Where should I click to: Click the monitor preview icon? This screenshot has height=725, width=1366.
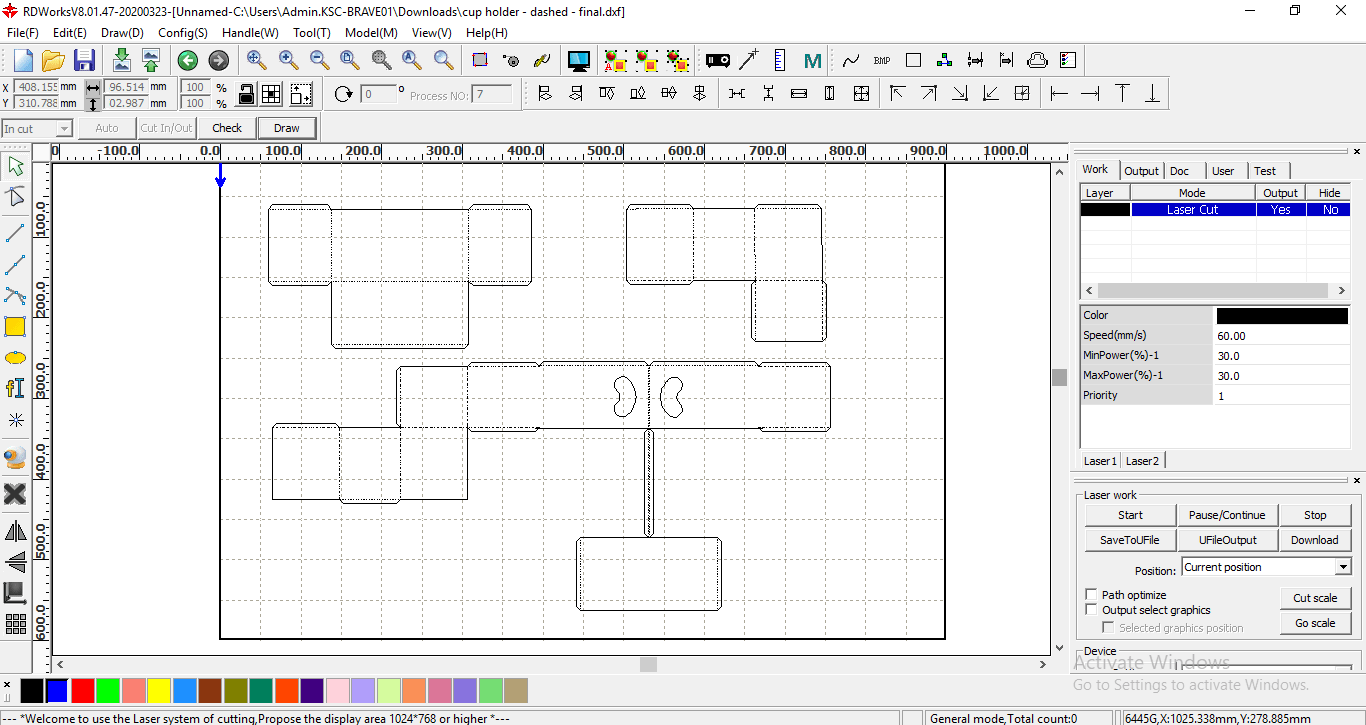click(578, 61)
